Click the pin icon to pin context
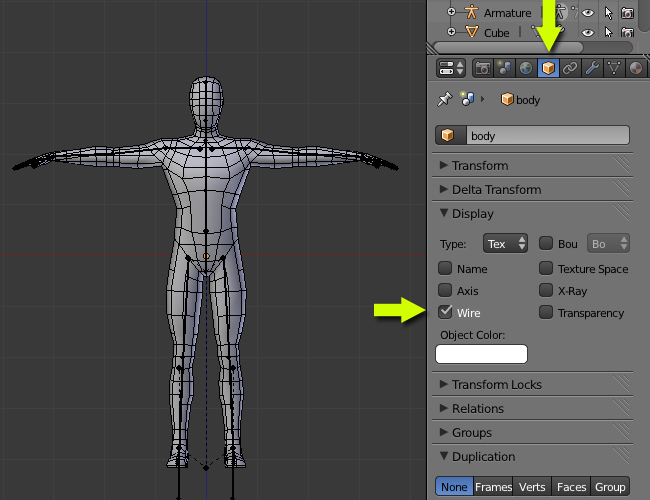This screenshot has width=650, height=500. pos(444,100)
